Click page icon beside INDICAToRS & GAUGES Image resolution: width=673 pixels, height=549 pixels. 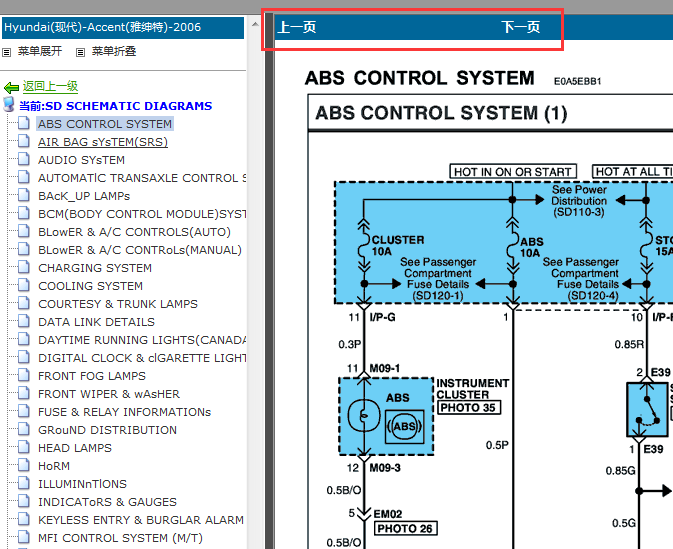[24, 502]
